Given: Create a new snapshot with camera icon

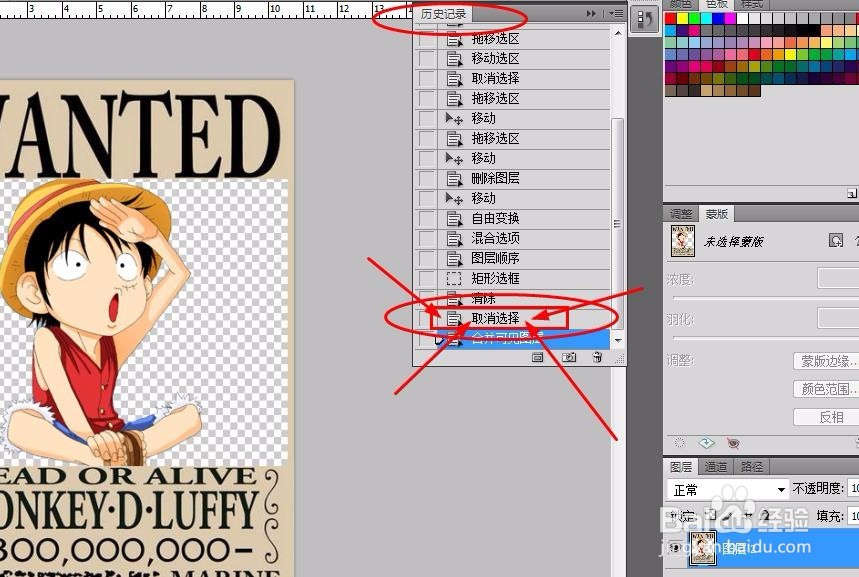Looking at the screenshot, I should pos(569,357).
